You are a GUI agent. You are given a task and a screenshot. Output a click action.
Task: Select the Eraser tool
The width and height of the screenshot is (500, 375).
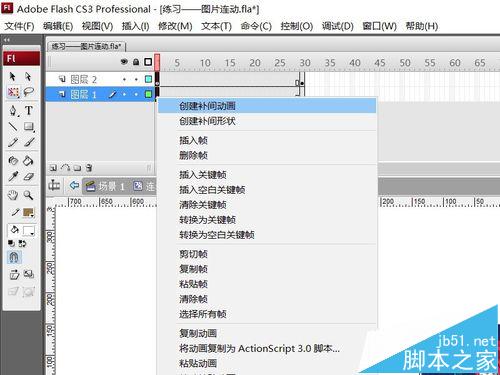pos(29,176)
